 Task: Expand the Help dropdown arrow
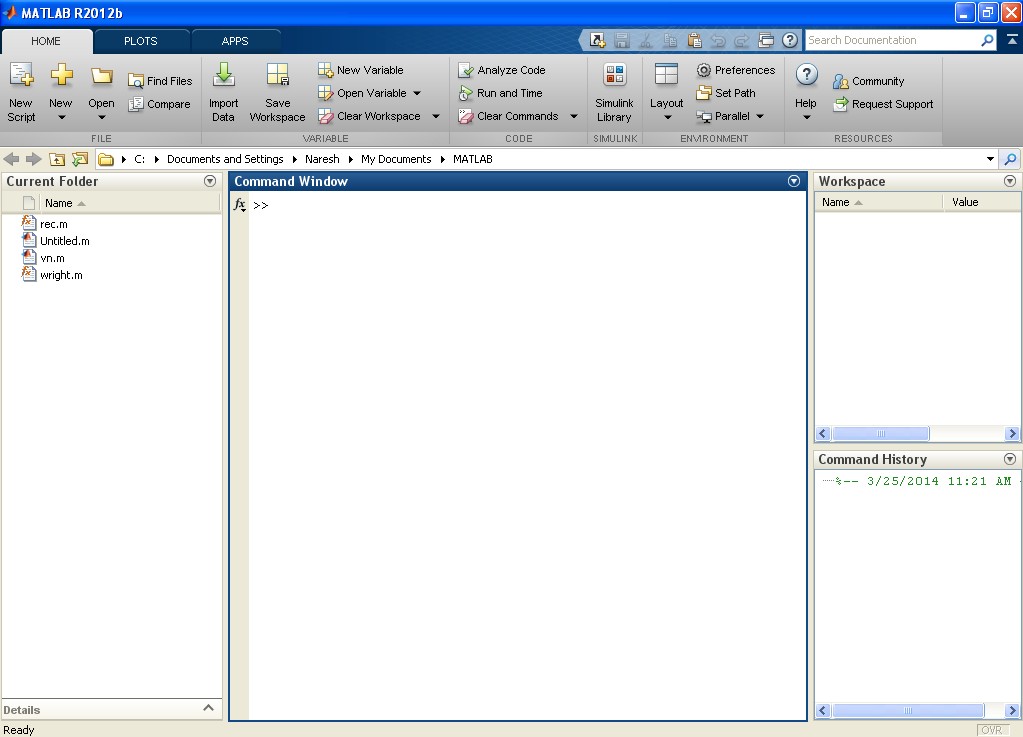tap(806, 118)
